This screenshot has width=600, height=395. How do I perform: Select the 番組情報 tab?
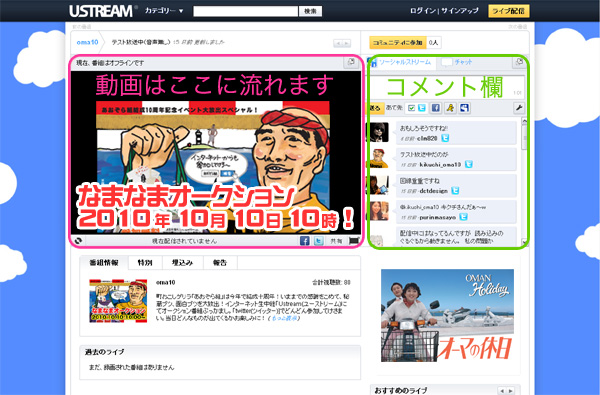tap(104, 263)
